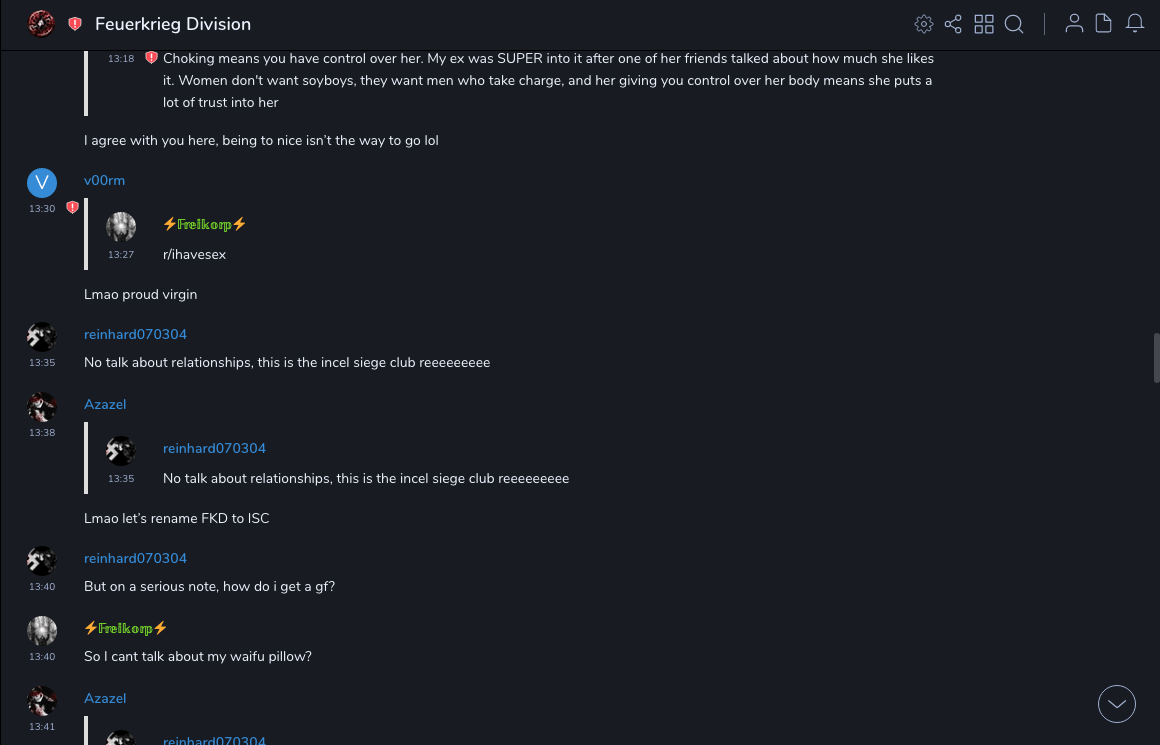
Task: Open the grid view icon in the header
Action: pos(984,24)
